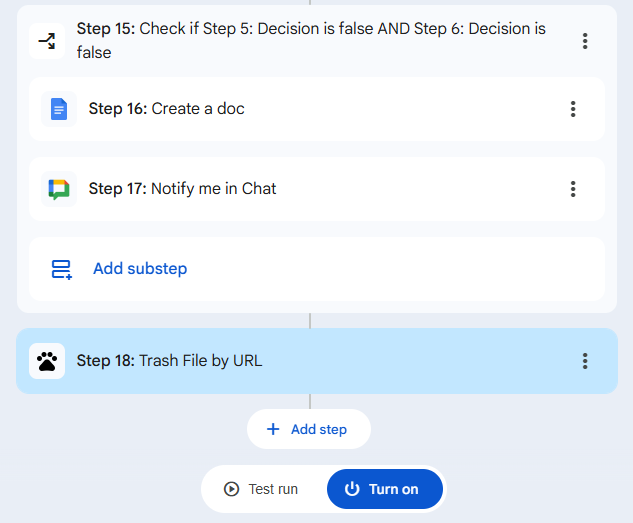This screenshot has width=633, height=523.
Task: Open Step 15 more options menu
Action: (585, 41)
